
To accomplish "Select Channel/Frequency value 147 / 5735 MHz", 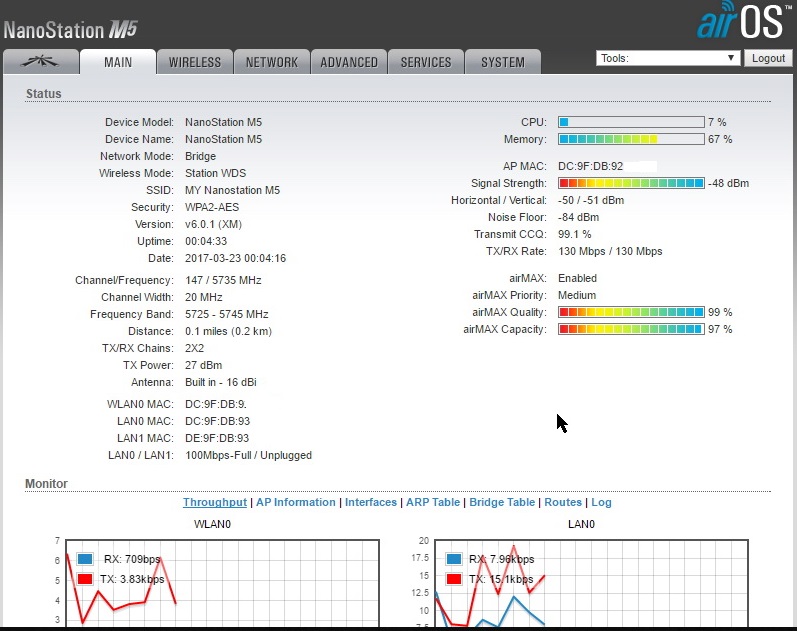I will 223,280.
